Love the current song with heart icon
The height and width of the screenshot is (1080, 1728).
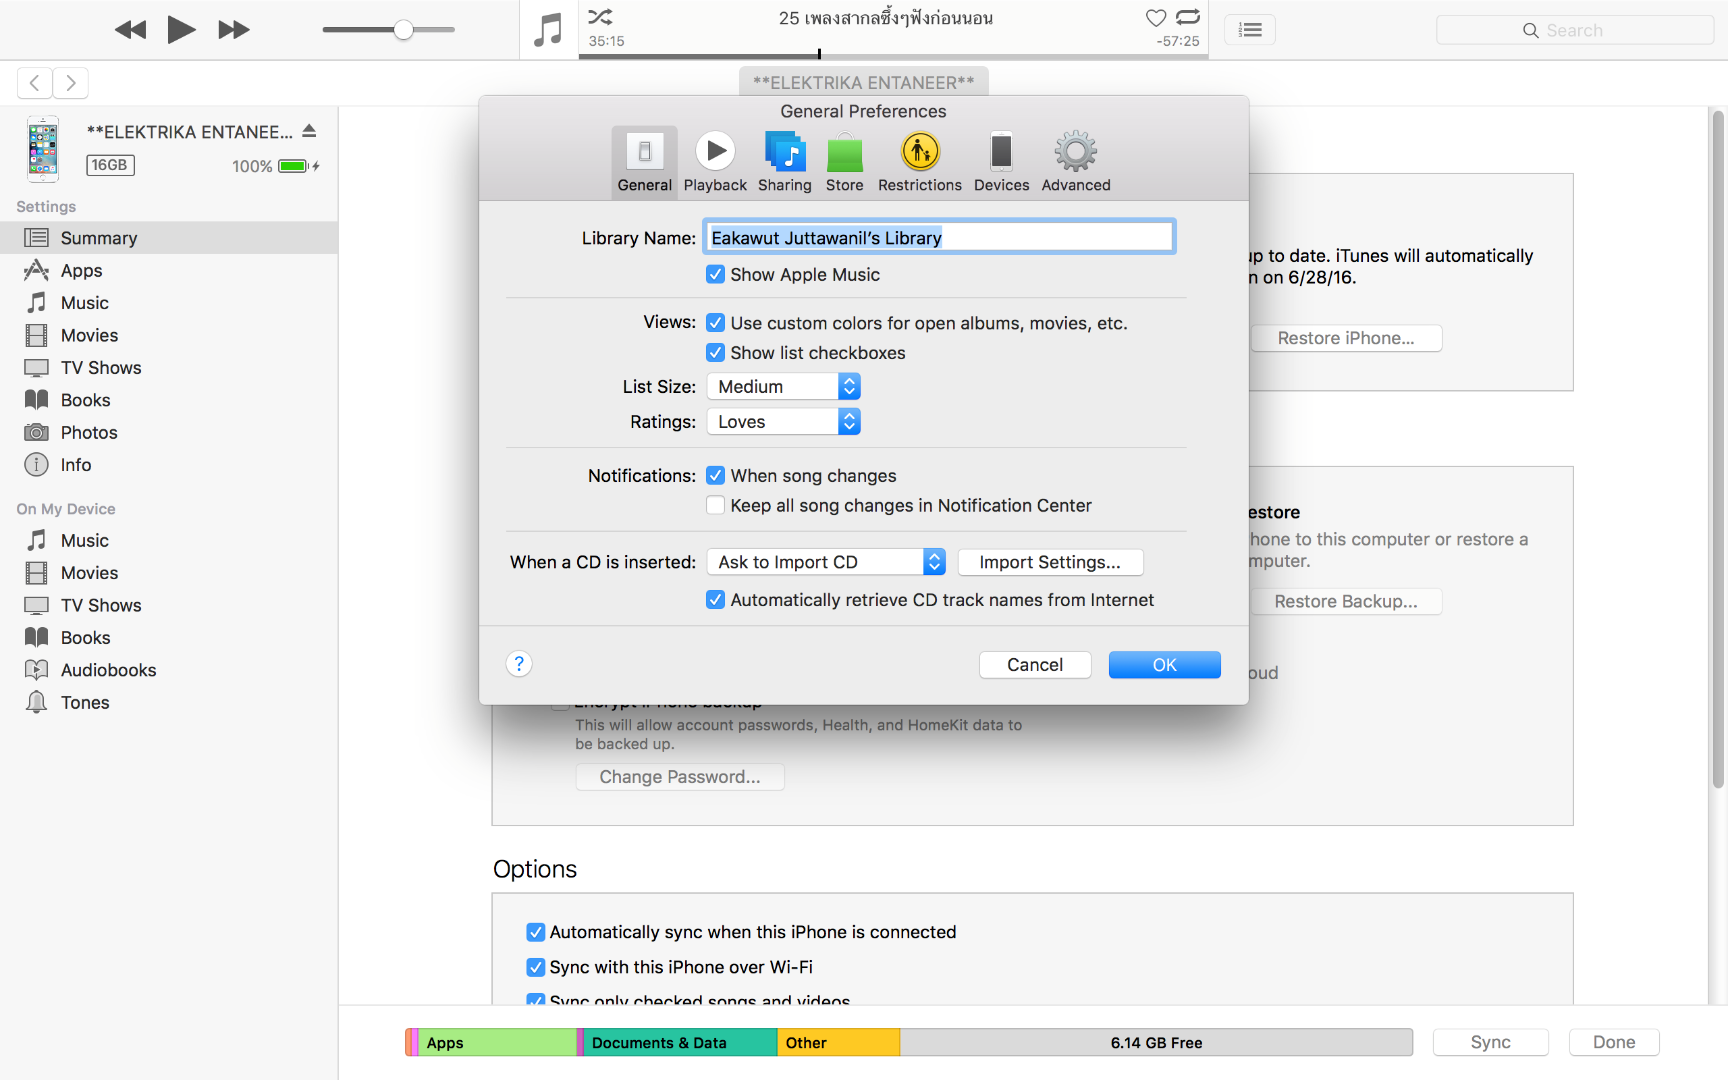[1156, 17]
